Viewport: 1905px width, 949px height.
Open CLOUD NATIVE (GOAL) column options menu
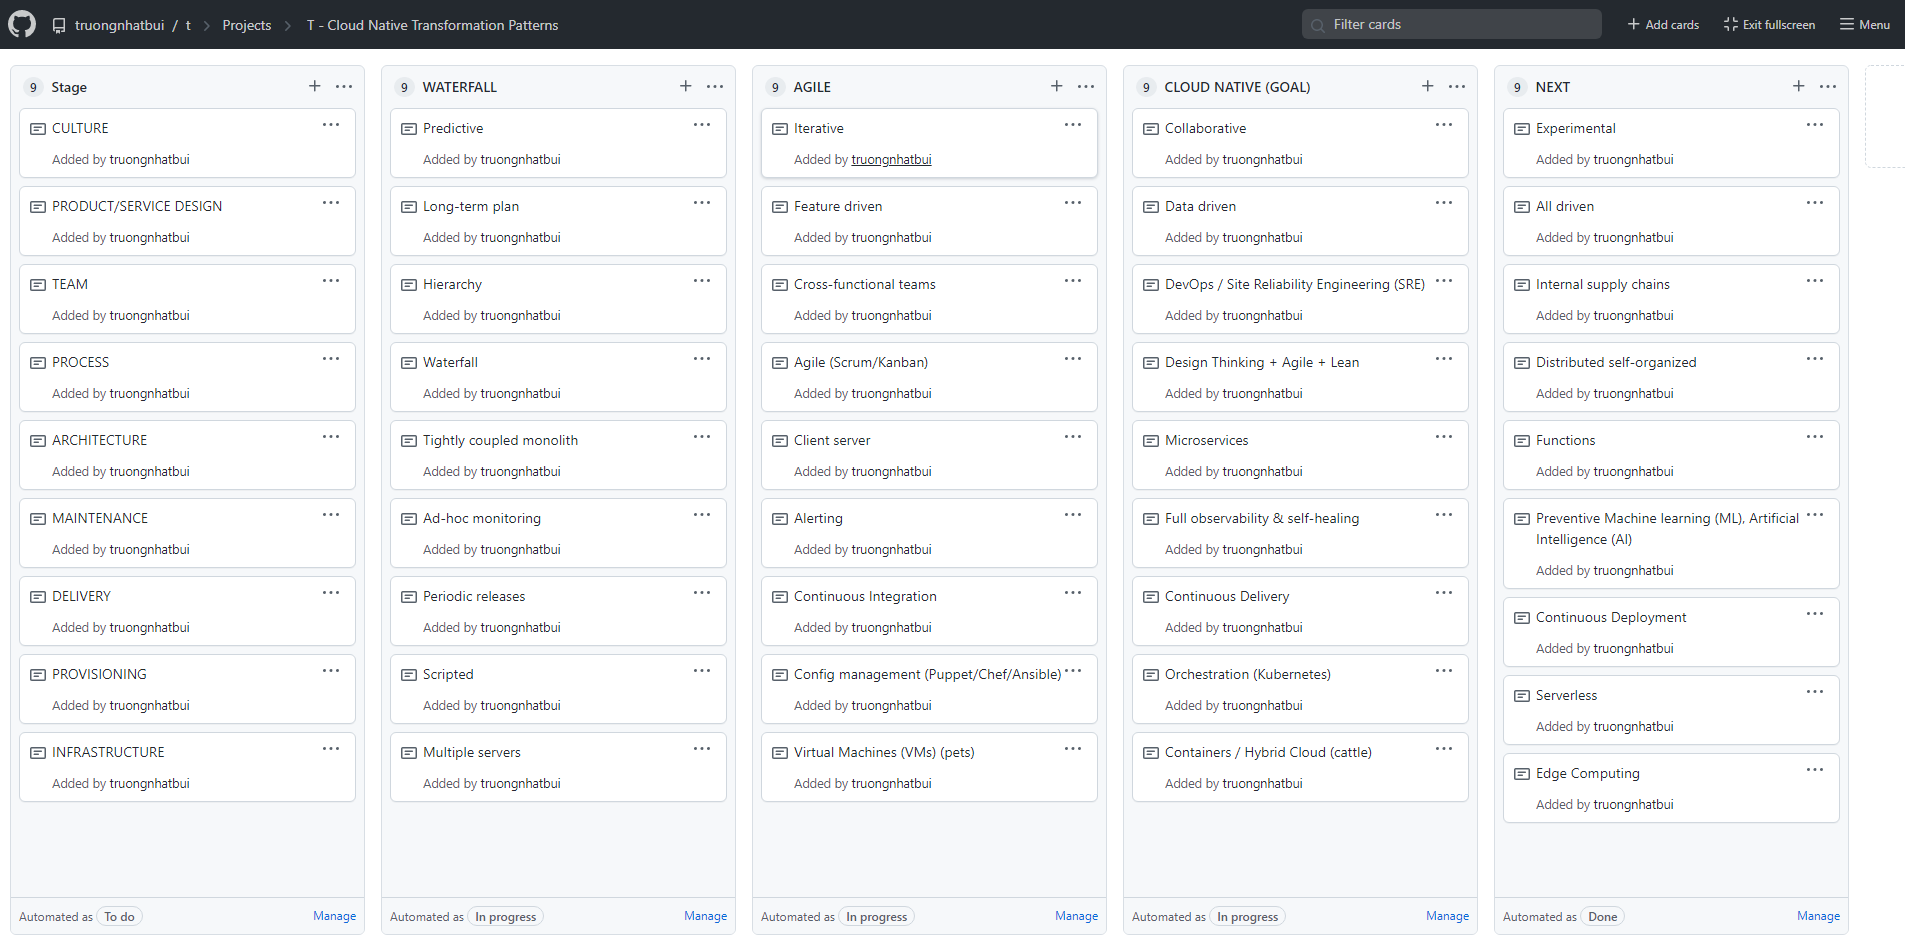coord(1457,86)
